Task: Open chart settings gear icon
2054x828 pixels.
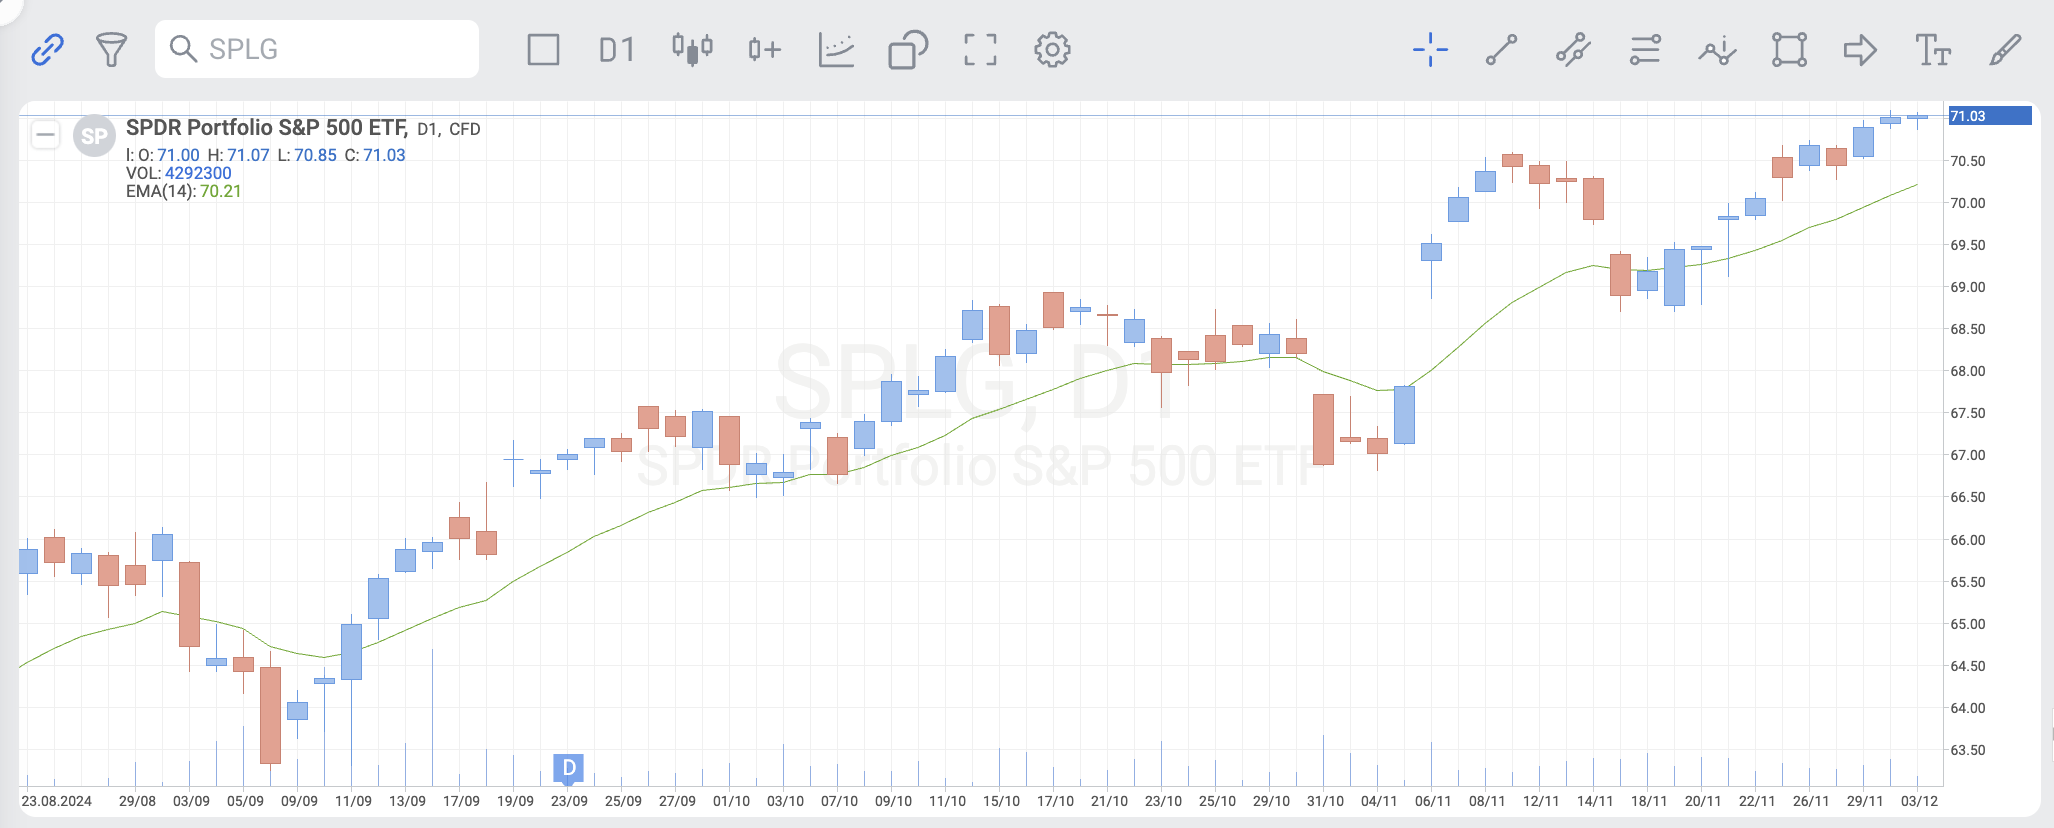Action: coord(1052,49)
